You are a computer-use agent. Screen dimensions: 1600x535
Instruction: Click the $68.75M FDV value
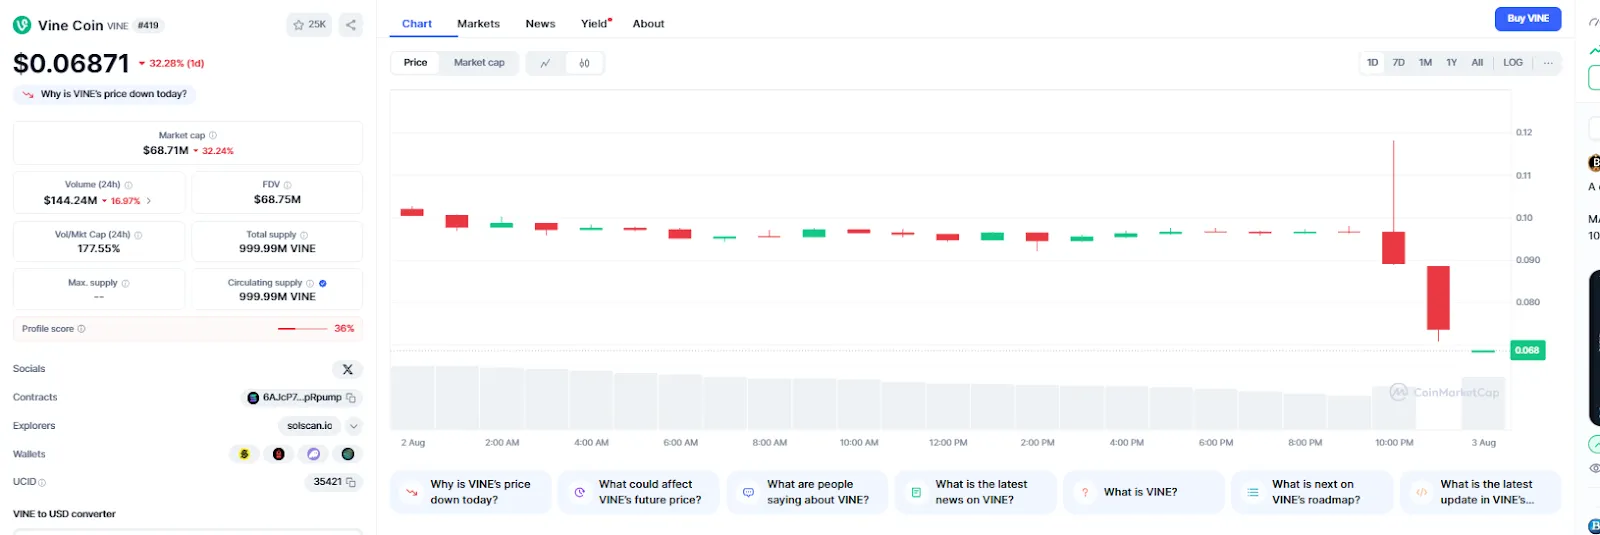coord(277,200)
